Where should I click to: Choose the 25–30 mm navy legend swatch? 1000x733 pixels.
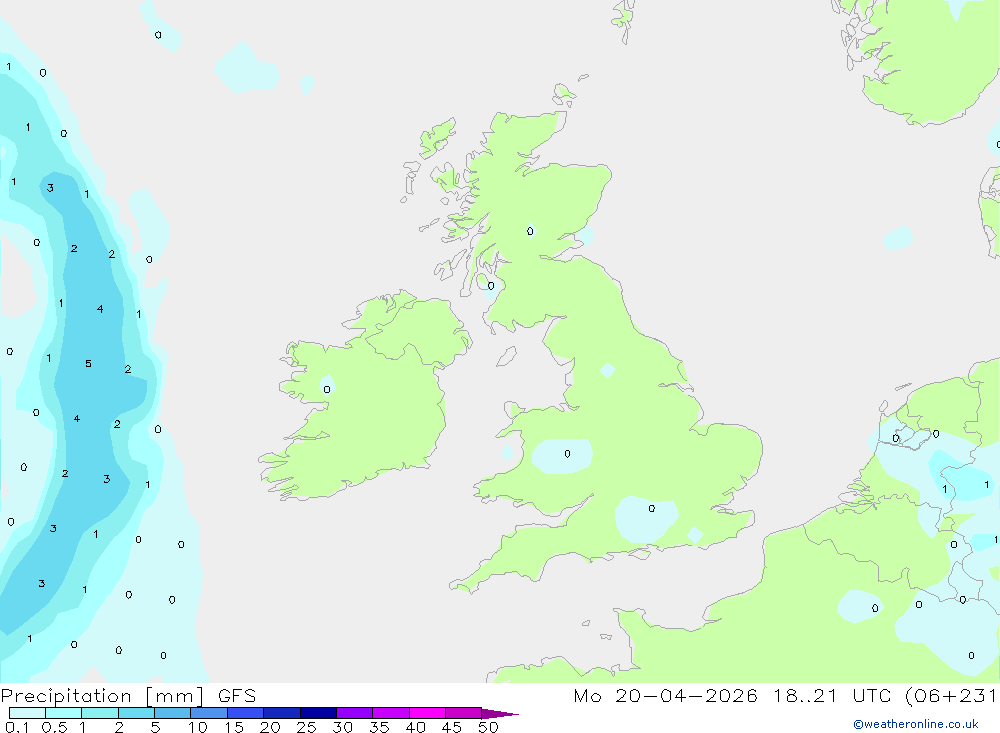(318, 713)
